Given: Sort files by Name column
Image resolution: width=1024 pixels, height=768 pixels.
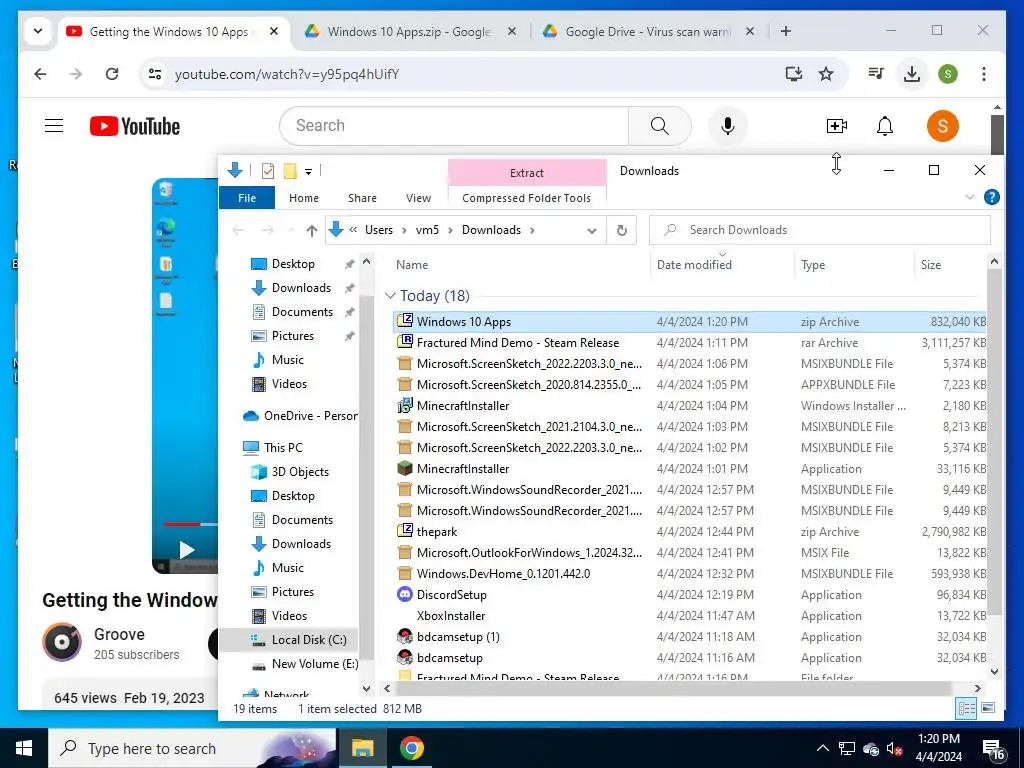Looking at the screenshot, I should 412,264.
